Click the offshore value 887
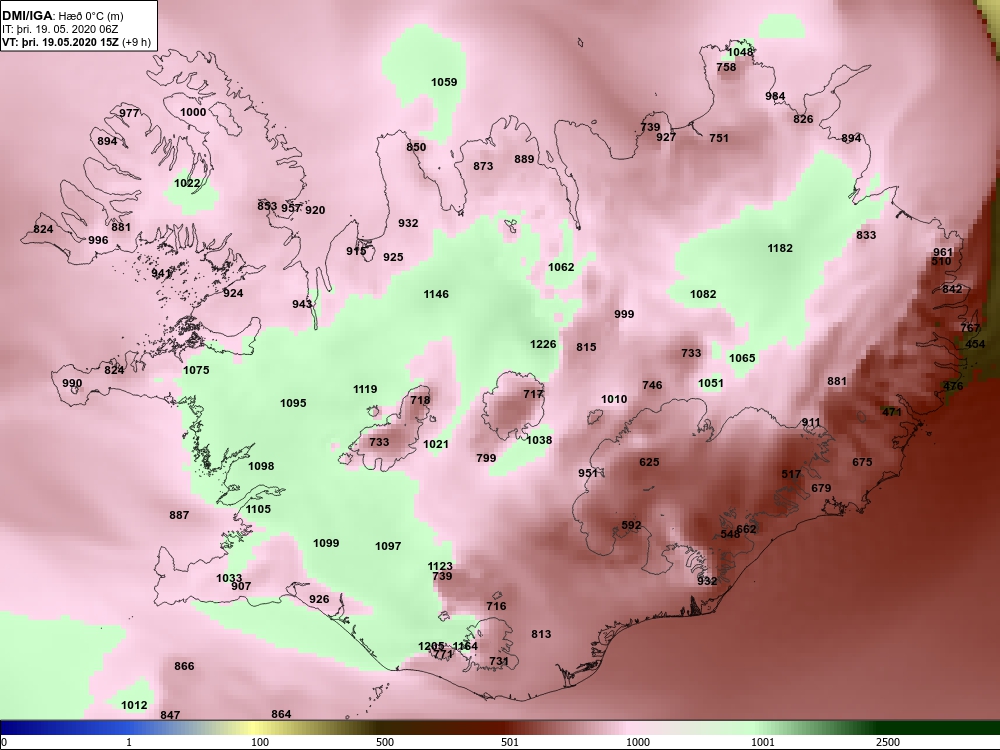This screenshot has width=1000, height=750. (x=179, y=515)
